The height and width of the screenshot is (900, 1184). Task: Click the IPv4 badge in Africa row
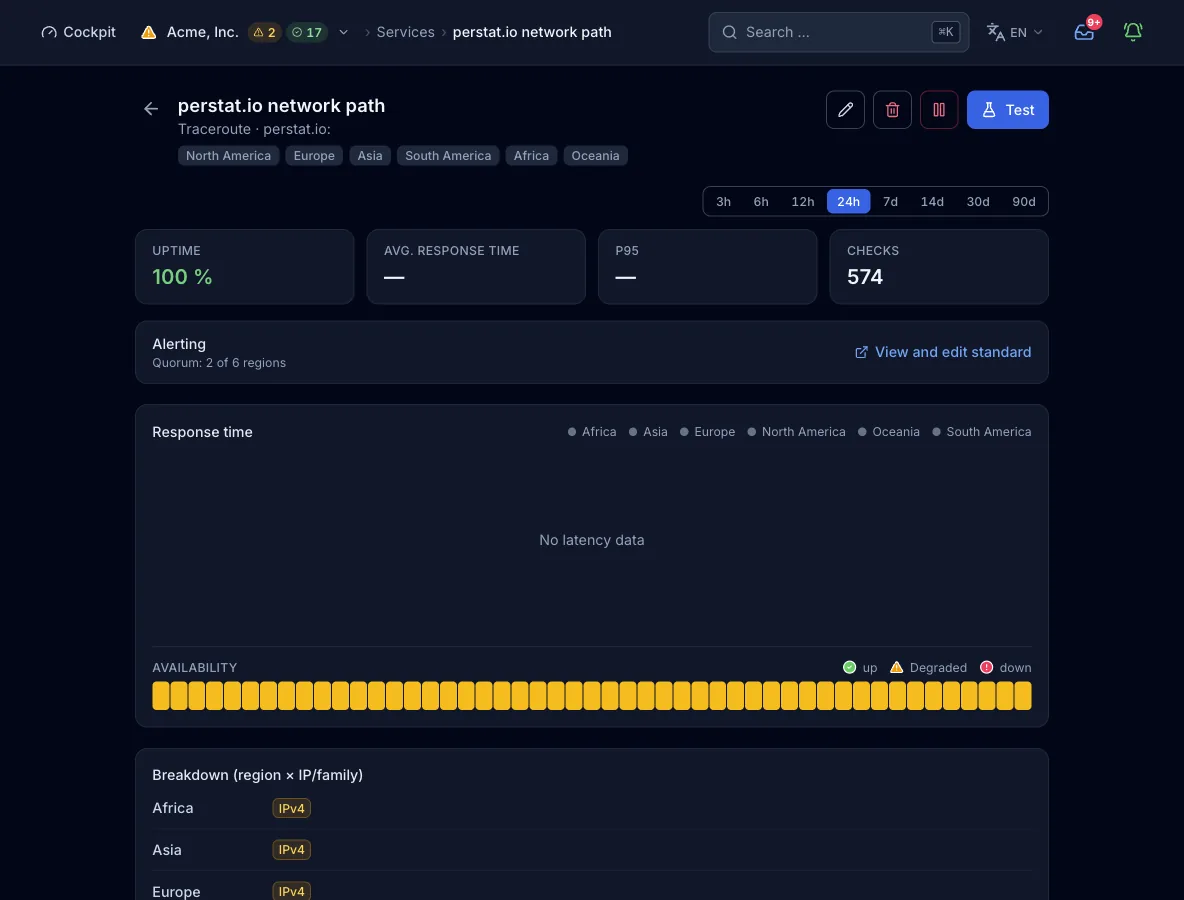[291, 809]
